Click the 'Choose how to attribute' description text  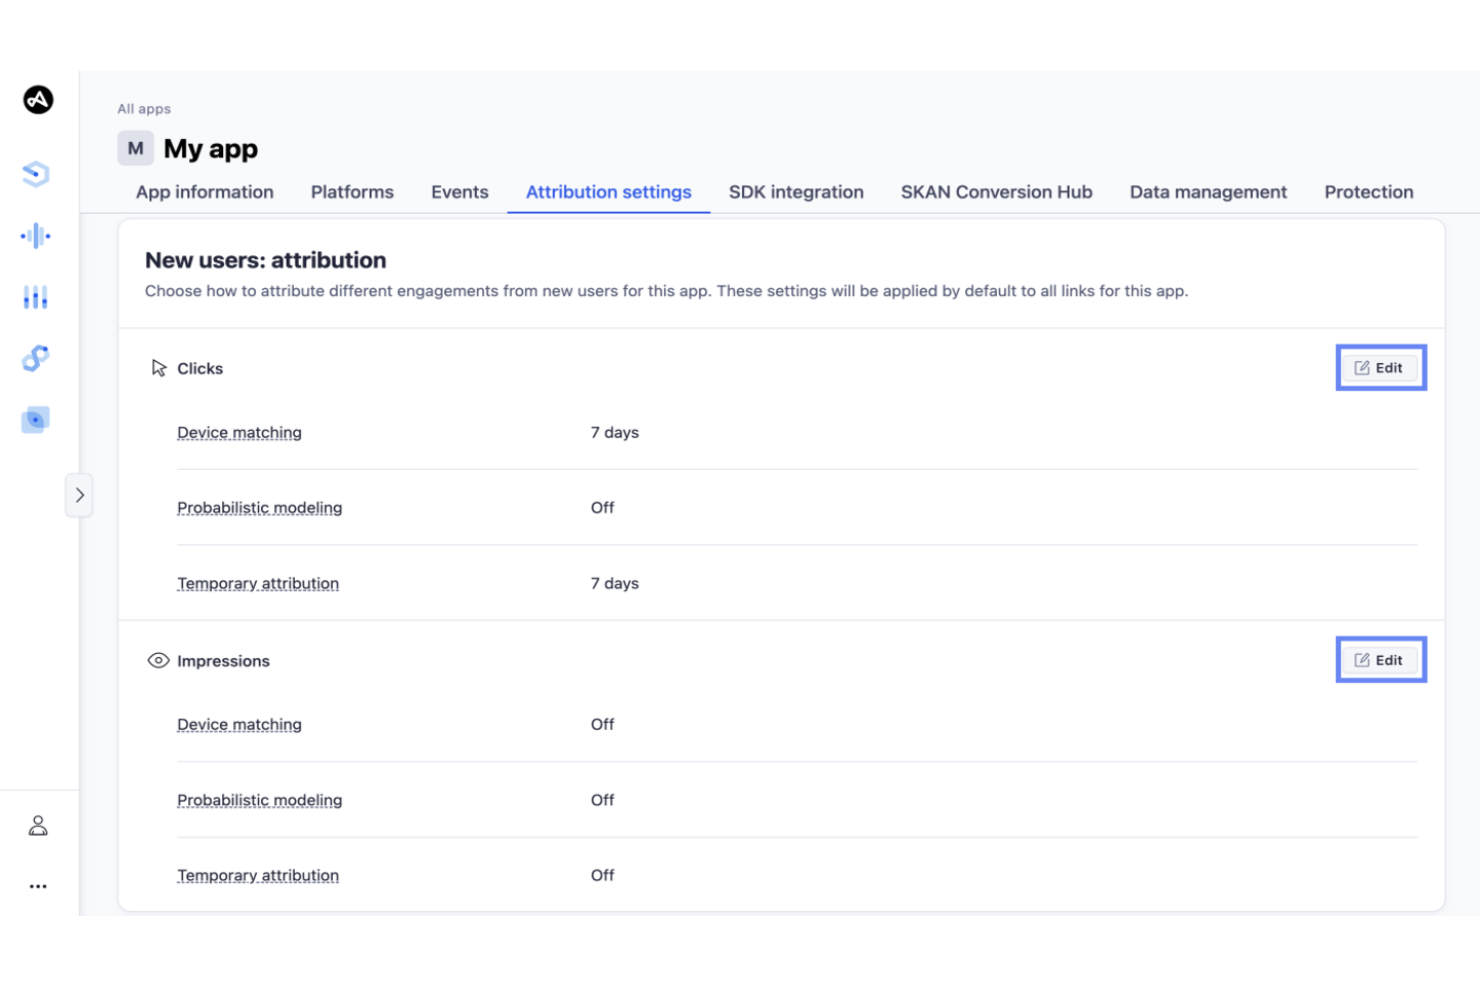pos(666,291)
